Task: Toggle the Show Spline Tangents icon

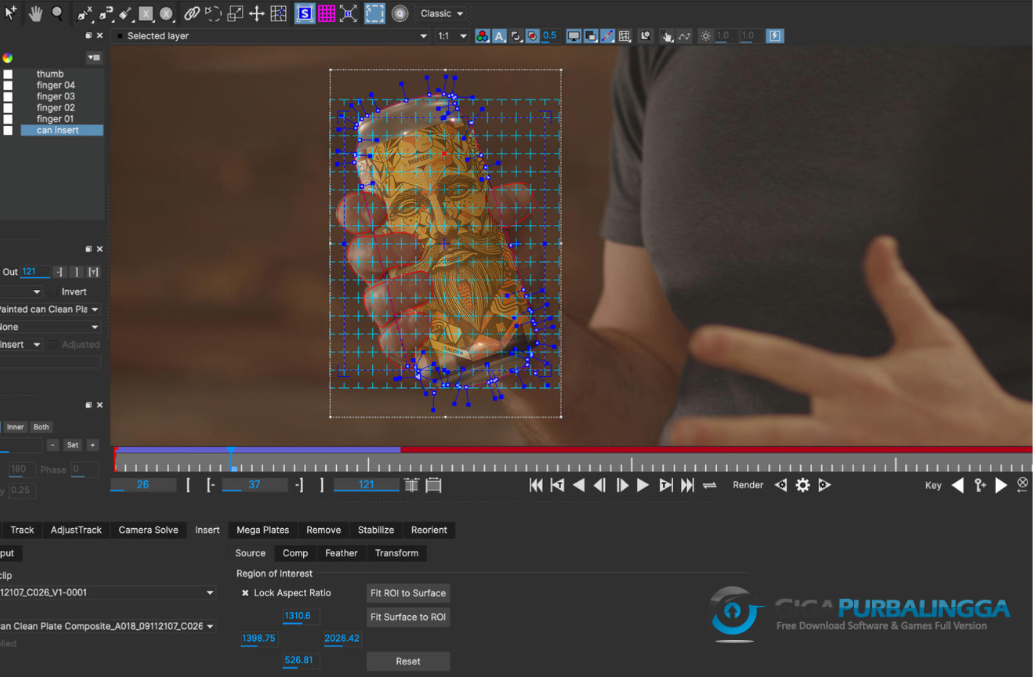Action: pyautogui.click(x=607, y=36)
